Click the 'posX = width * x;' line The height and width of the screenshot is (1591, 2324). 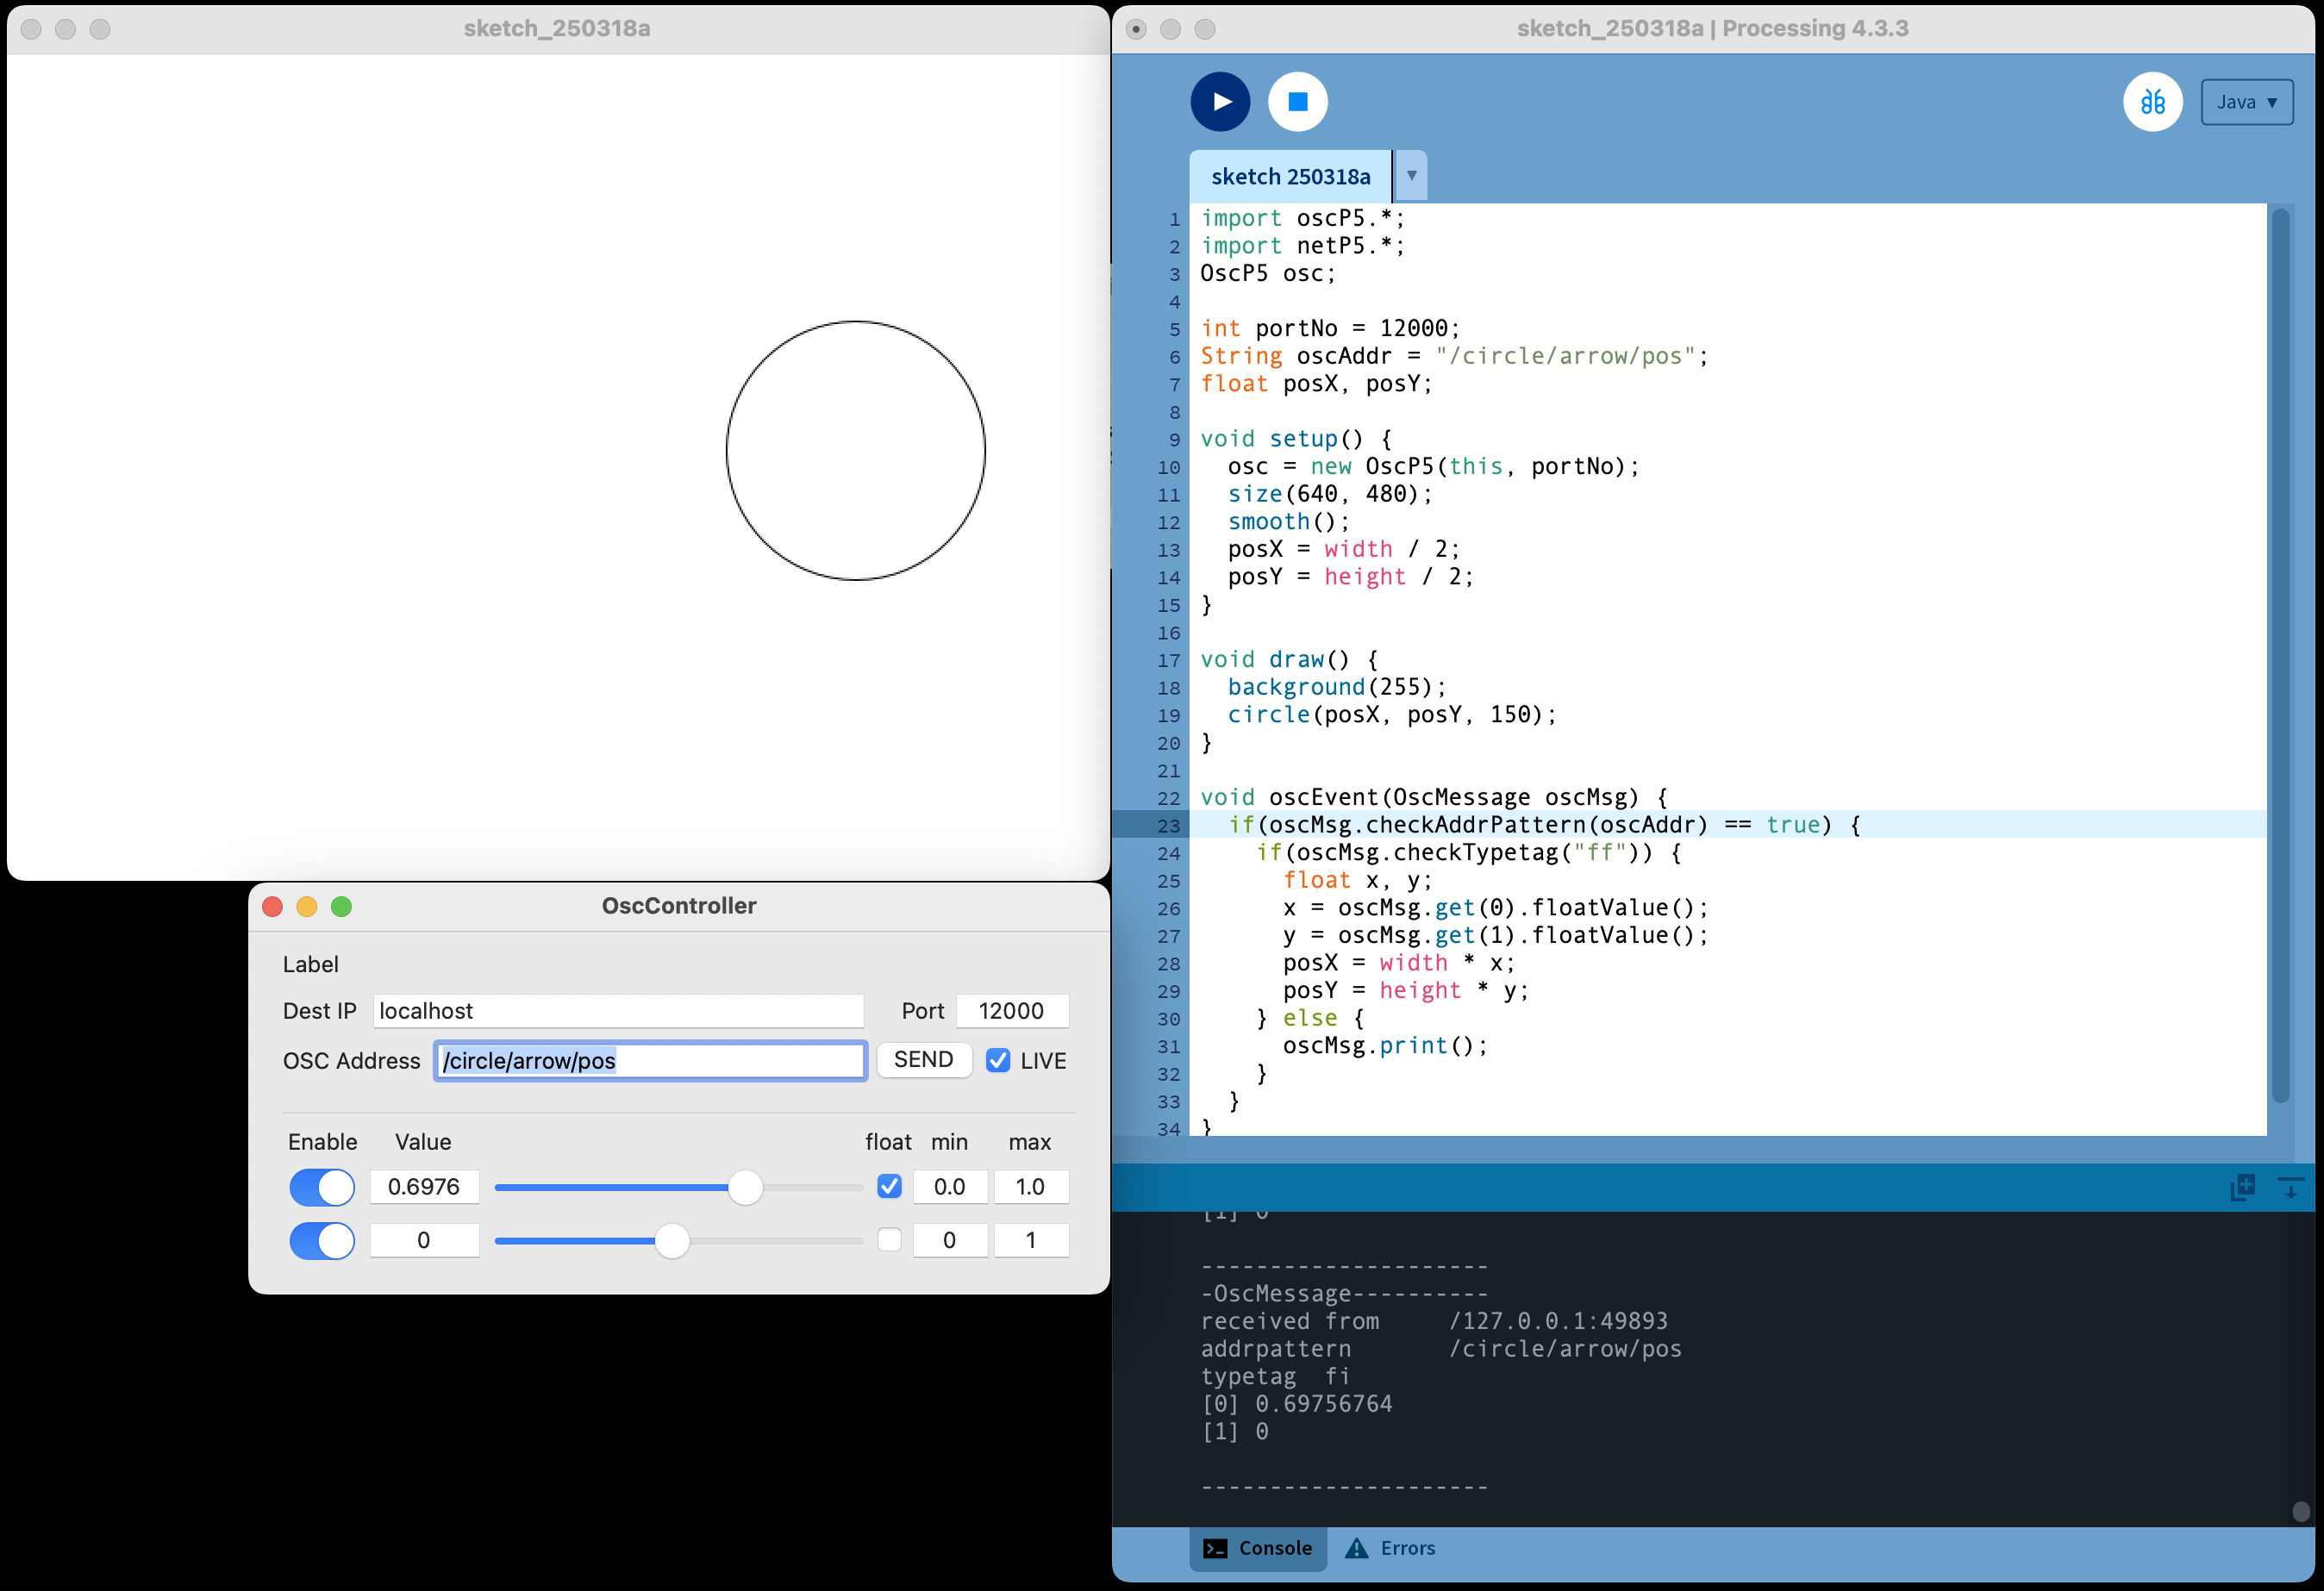pyautogui.click(x=1399, y=963)
